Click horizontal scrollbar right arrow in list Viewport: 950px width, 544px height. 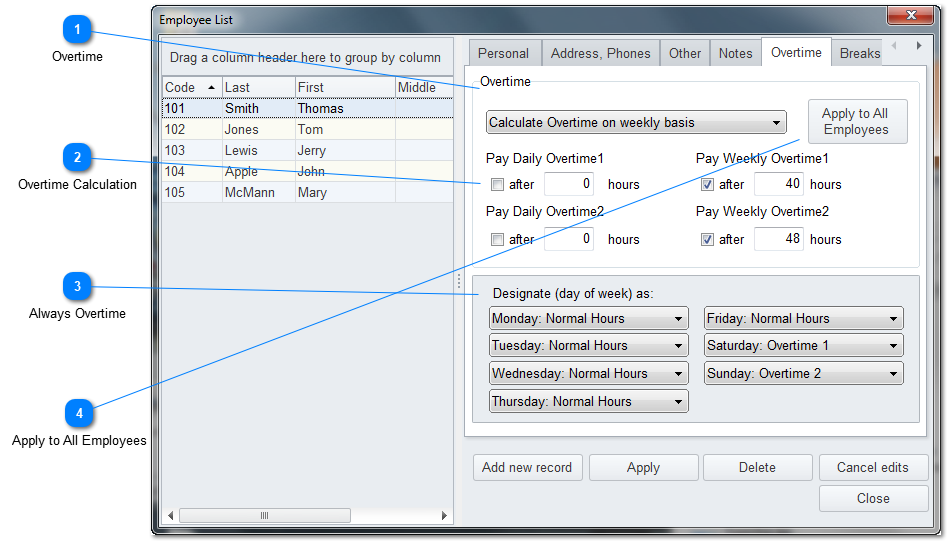click(x=445, y=516)
